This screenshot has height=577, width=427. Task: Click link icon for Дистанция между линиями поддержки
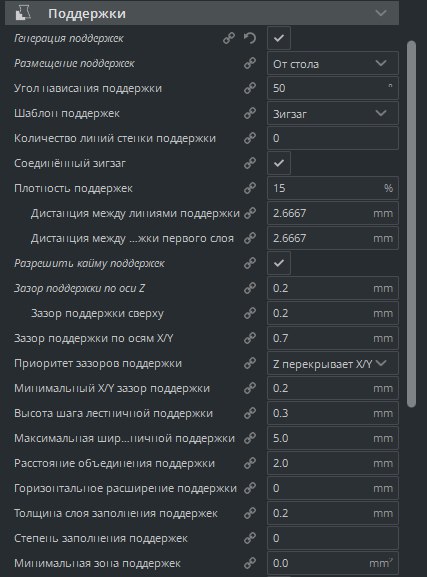coord(250,213)
